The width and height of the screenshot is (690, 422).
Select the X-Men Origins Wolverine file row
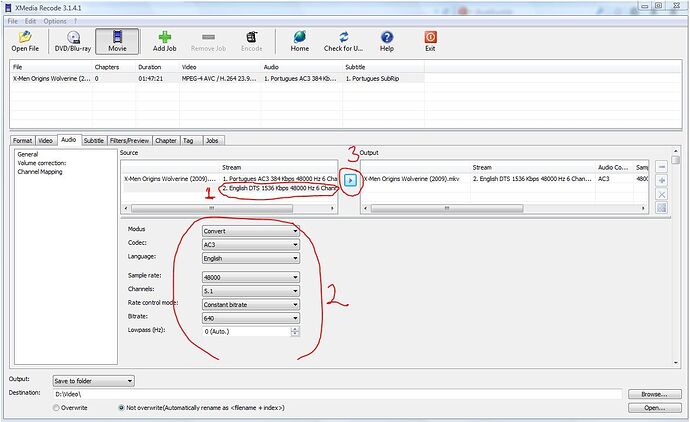[x=217, y=79]
